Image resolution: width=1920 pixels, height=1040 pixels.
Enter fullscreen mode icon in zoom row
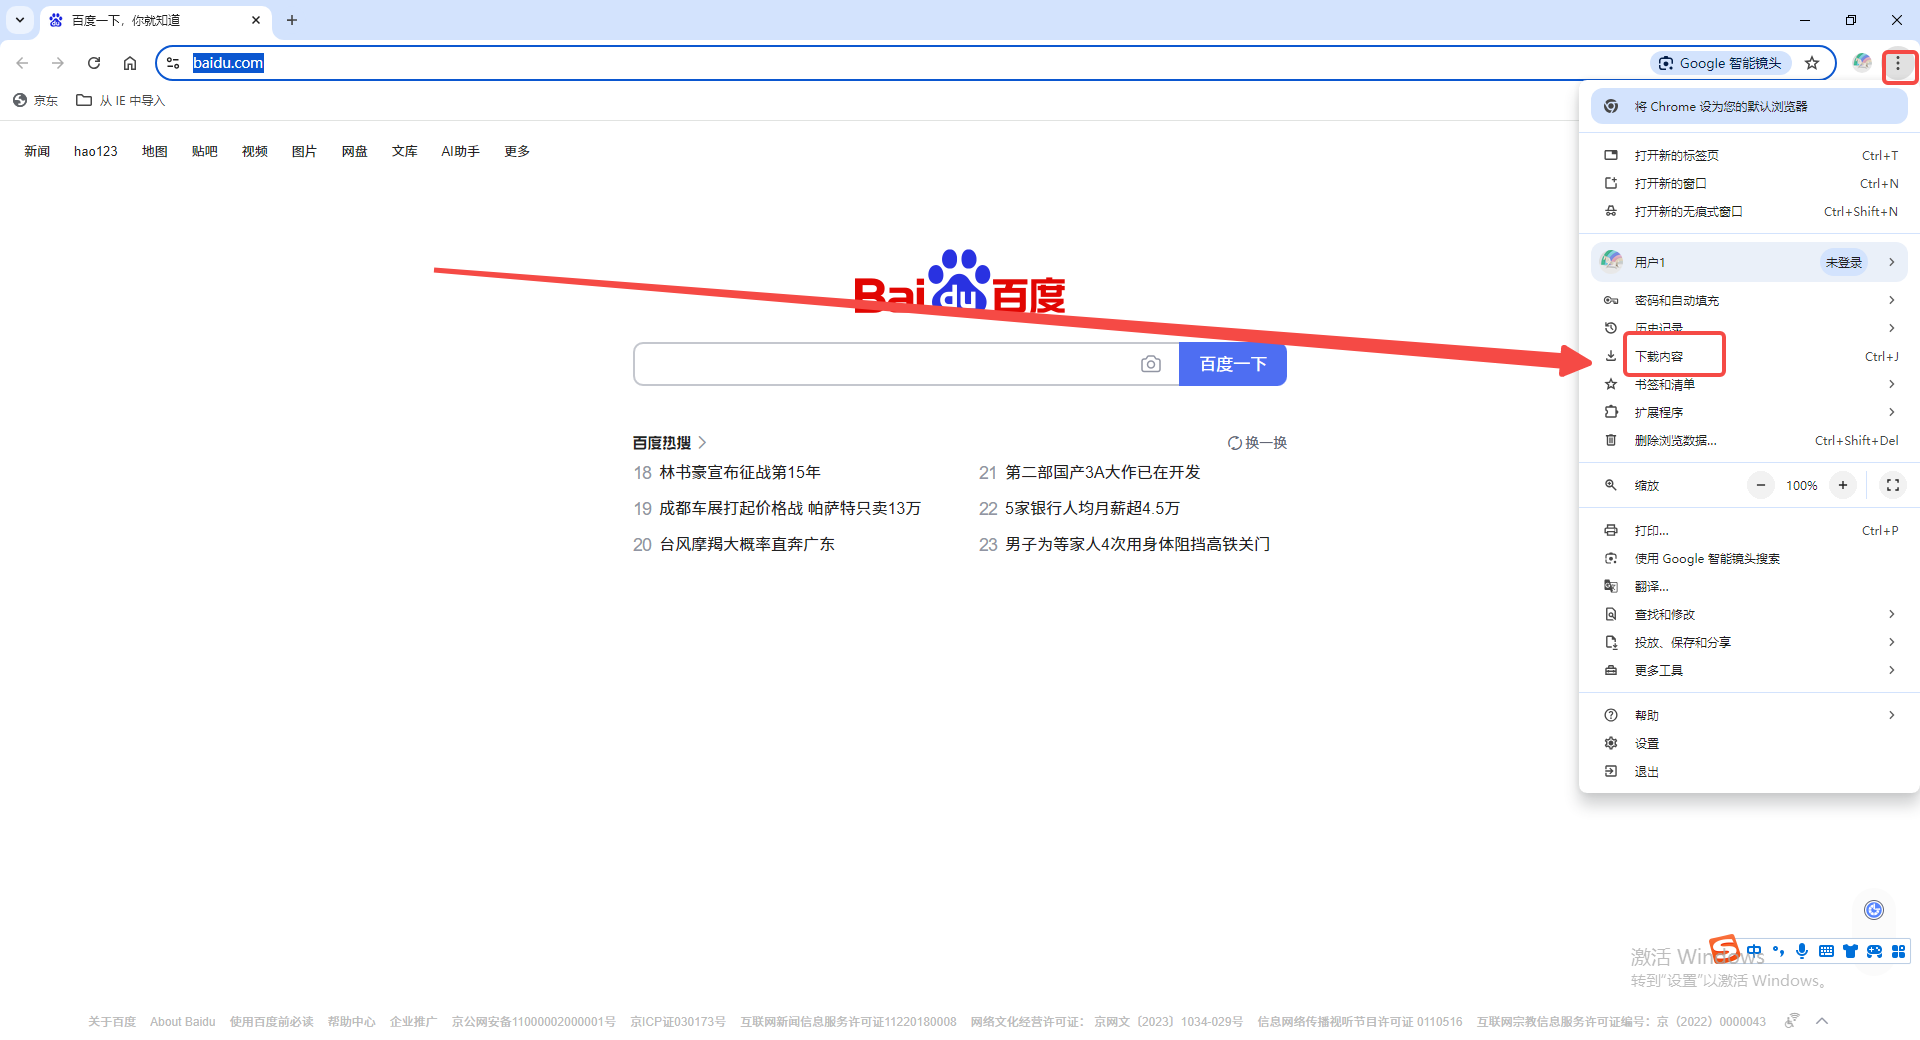1892,485
